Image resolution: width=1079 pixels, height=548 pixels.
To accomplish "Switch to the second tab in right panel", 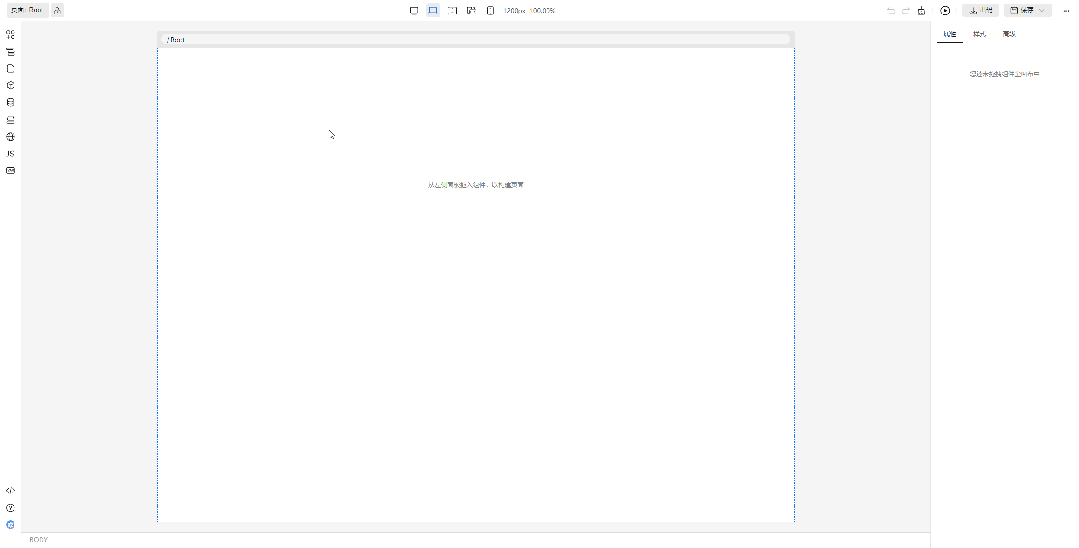I will pos(979,34).
